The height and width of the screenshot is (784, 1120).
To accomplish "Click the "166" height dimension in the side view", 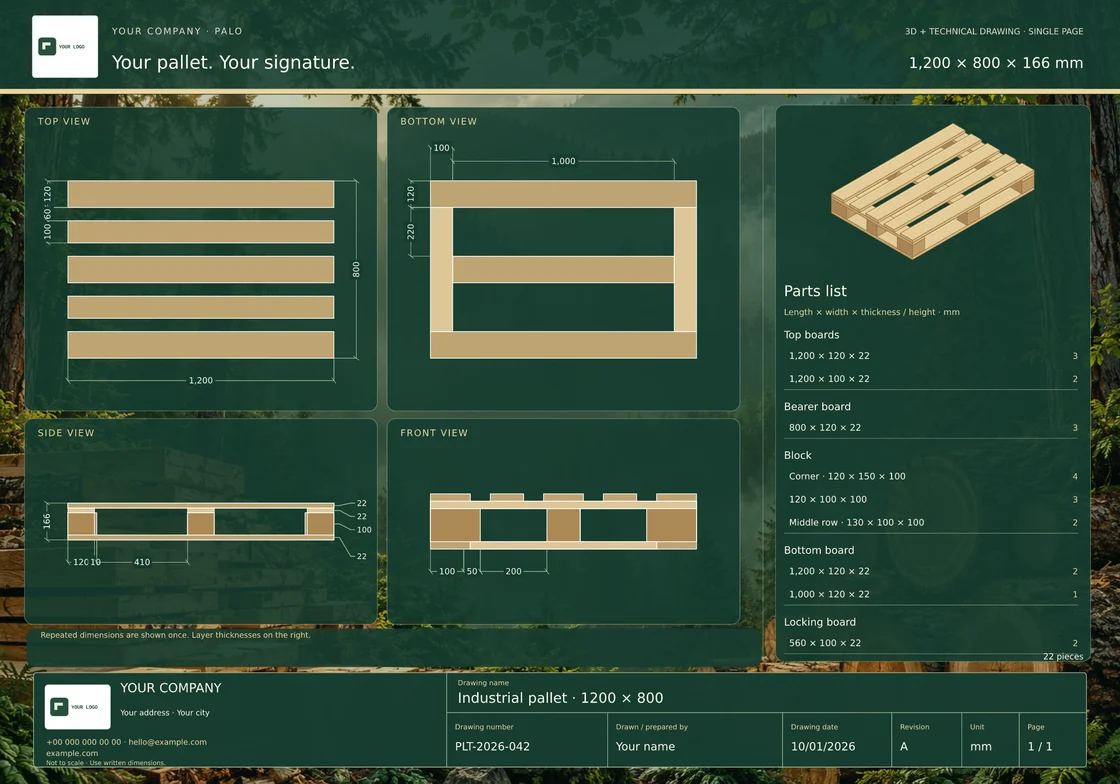I will click(x=47, y=521).
